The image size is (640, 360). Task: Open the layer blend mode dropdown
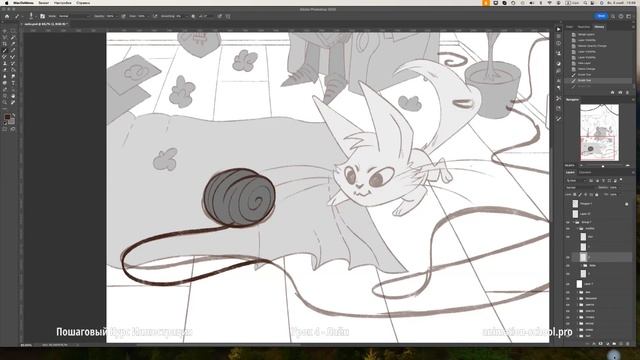[x=582, y=187]
